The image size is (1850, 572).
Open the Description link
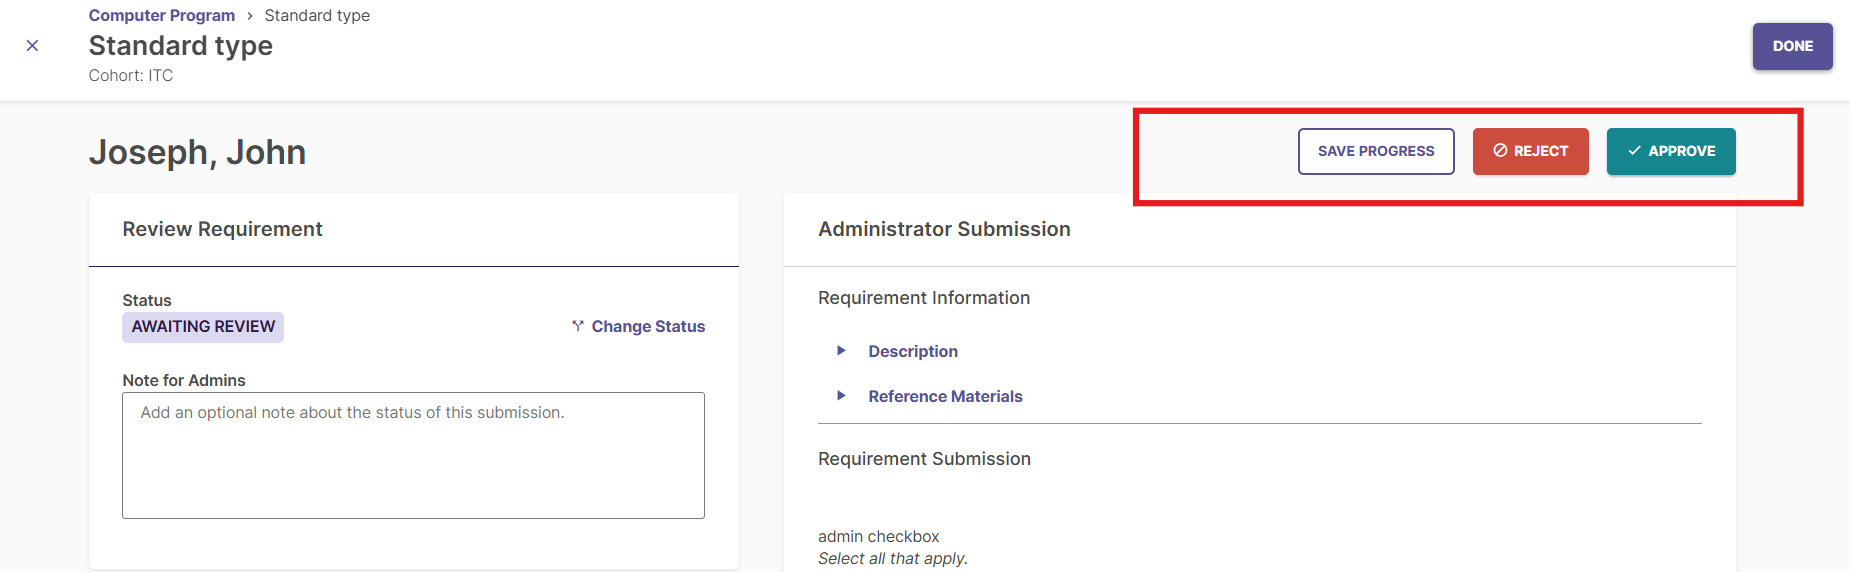(x=913, y=351)
